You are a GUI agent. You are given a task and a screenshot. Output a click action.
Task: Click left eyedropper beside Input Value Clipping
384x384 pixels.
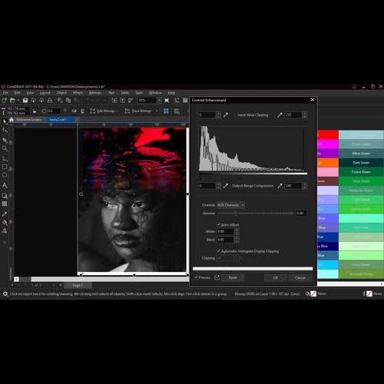point(226,115)
